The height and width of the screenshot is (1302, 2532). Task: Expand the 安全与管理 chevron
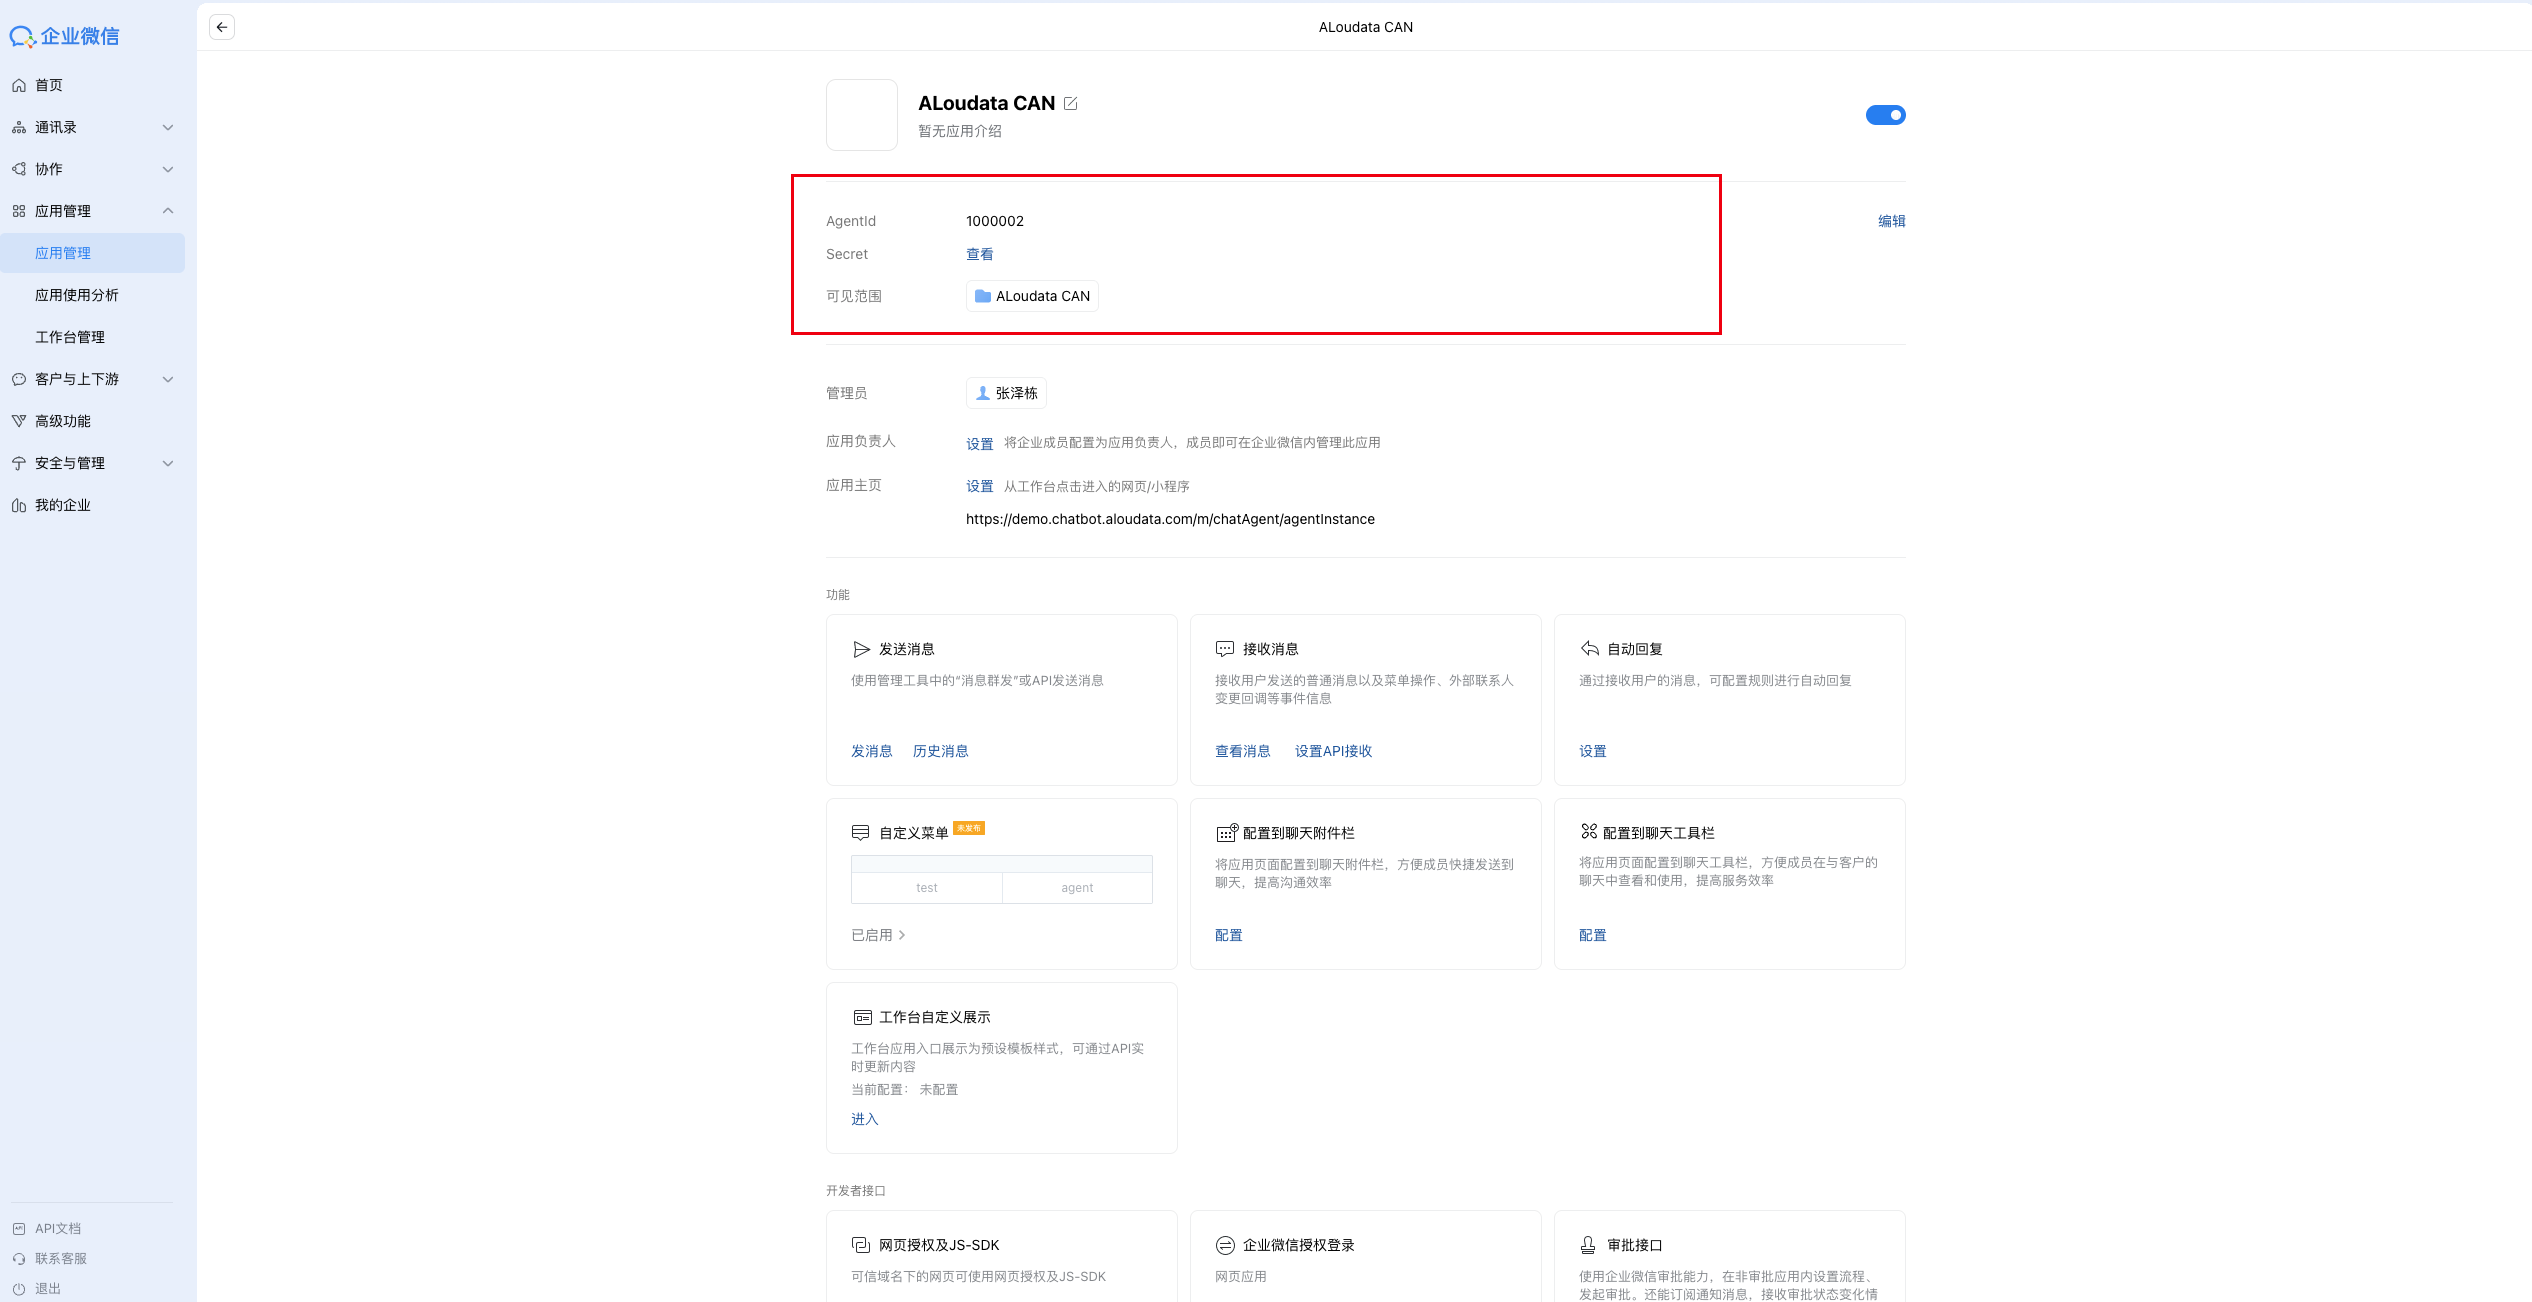(x=168, y=463)
